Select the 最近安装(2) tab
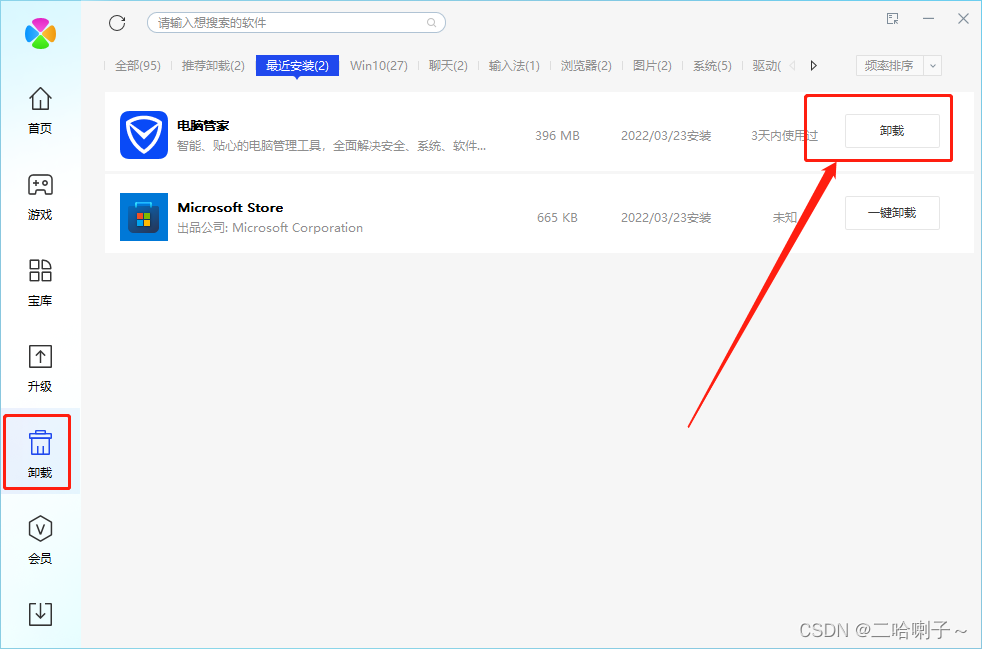 [297, 66]
